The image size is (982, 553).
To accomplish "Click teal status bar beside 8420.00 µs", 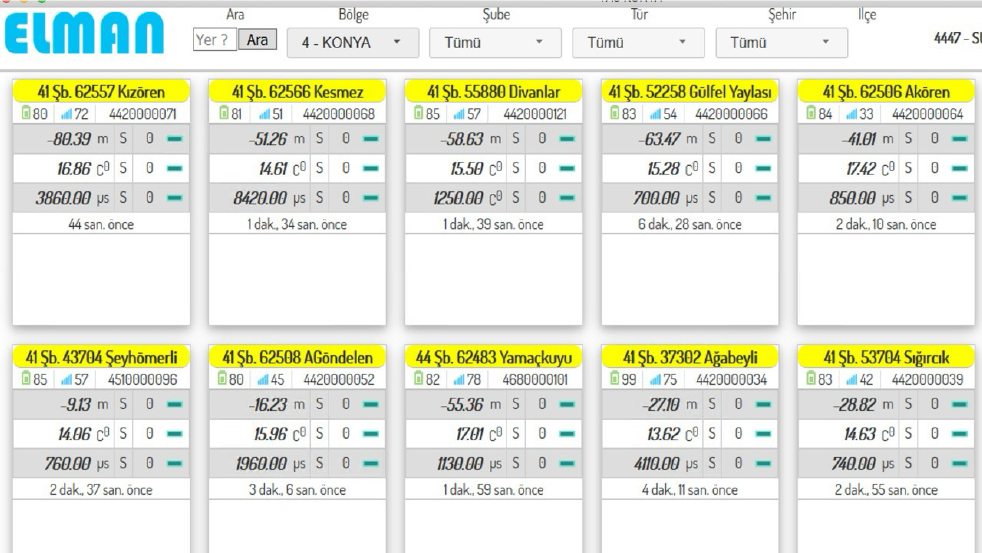I will 371,198.
